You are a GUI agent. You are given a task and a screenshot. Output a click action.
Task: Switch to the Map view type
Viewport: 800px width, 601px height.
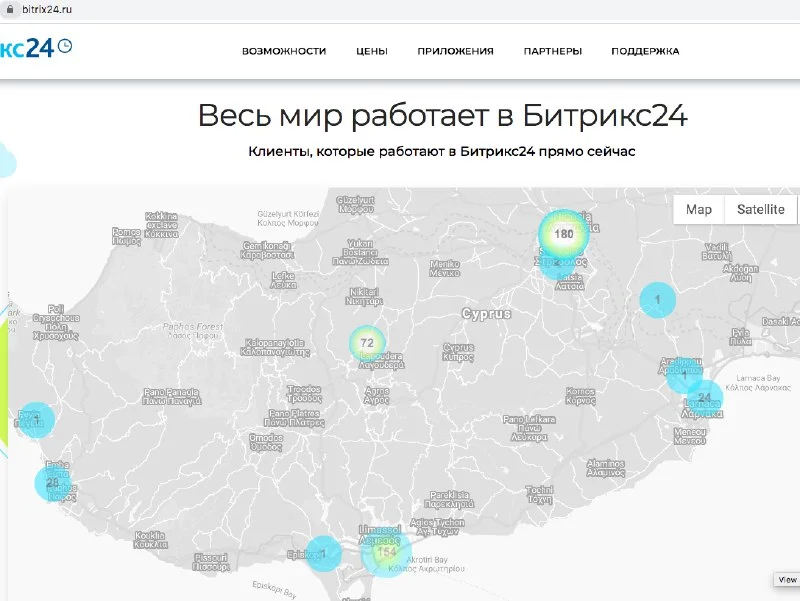[699, 209]
